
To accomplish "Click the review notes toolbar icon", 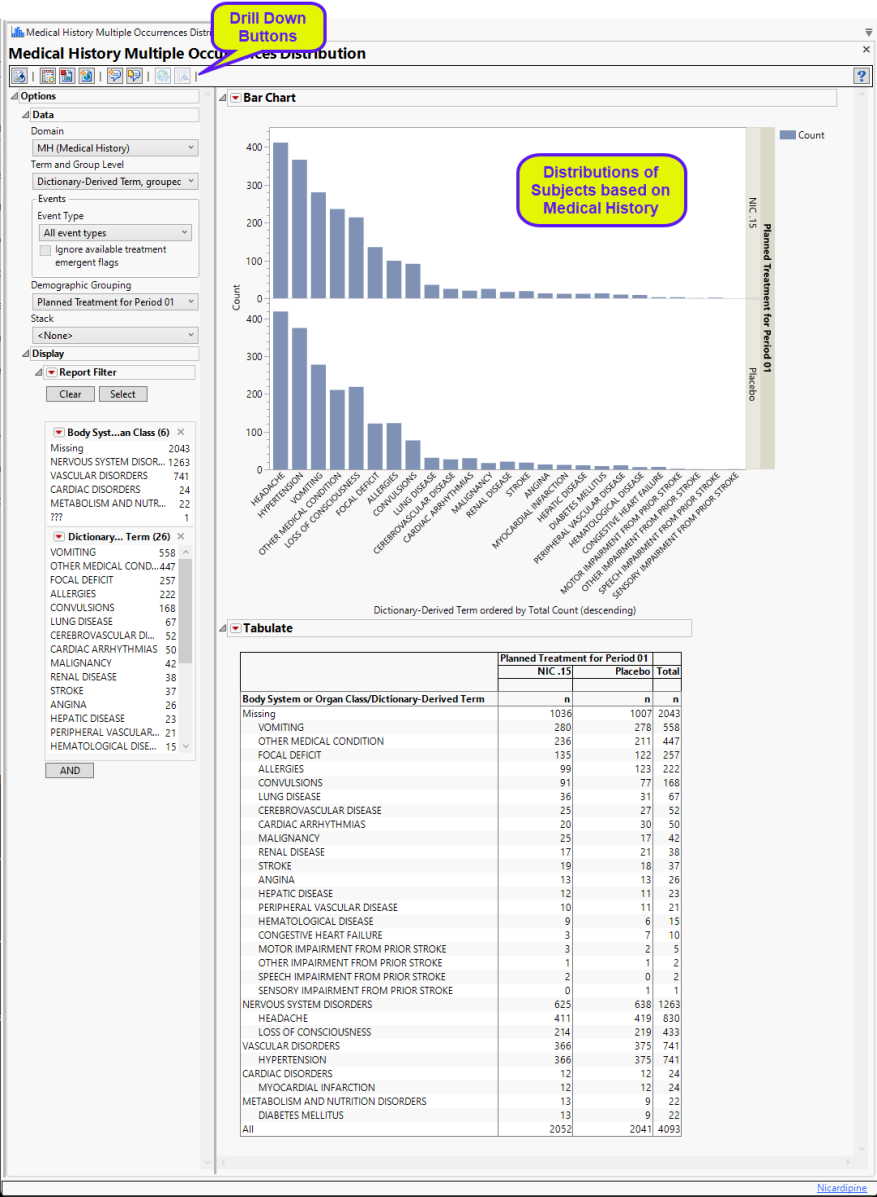I will [x=132, y=75].
